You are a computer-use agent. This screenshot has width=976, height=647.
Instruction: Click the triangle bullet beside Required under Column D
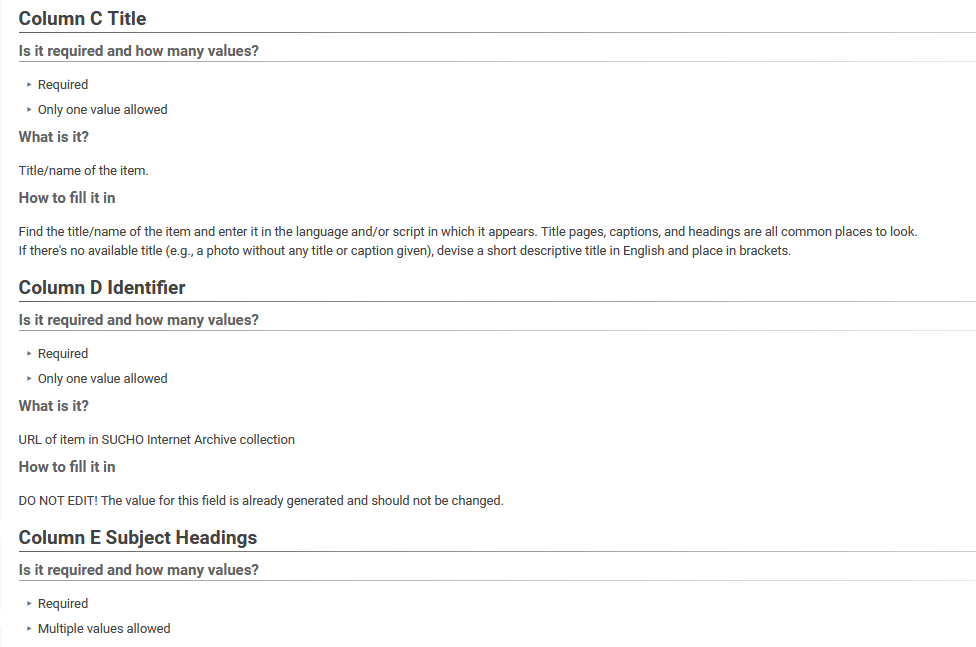pyautogui.click(x=29, y=353)
